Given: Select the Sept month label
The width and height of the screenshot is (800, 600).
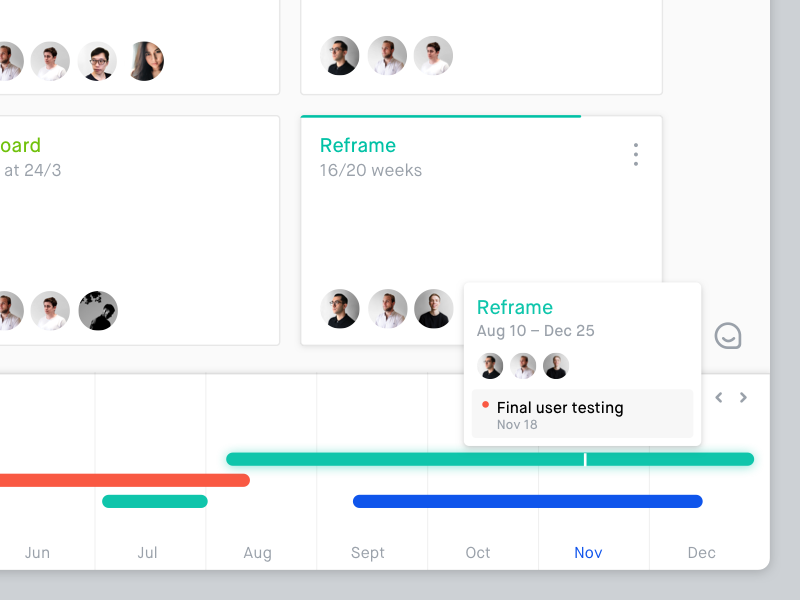Looking at the screenshot, I should tap(367, 553).
